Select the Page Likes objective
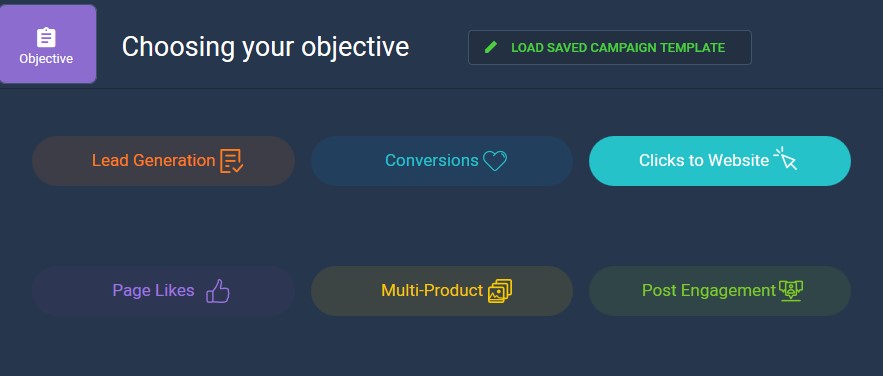 [163, 291]
